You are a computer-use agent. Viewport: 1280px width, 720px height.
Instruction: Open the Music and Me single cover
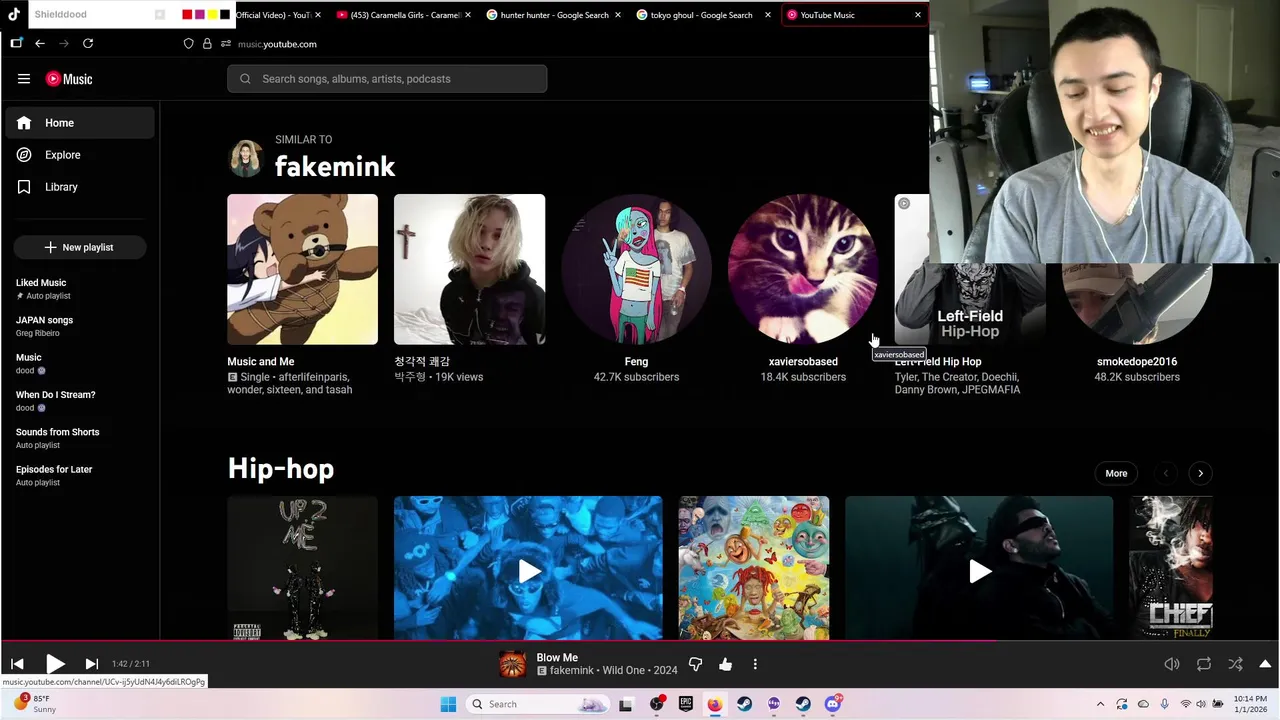click(x=302, y=269)
